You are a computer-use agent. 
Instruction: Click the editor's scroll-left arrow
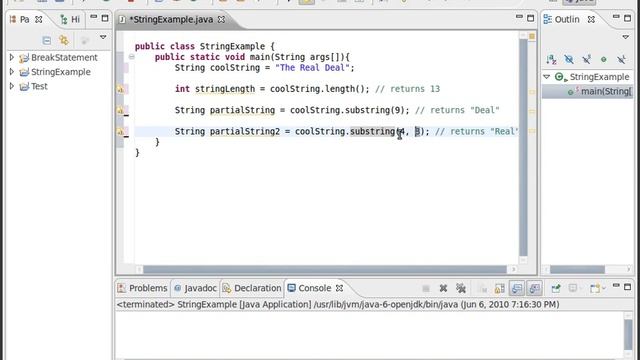click(139, 269)
